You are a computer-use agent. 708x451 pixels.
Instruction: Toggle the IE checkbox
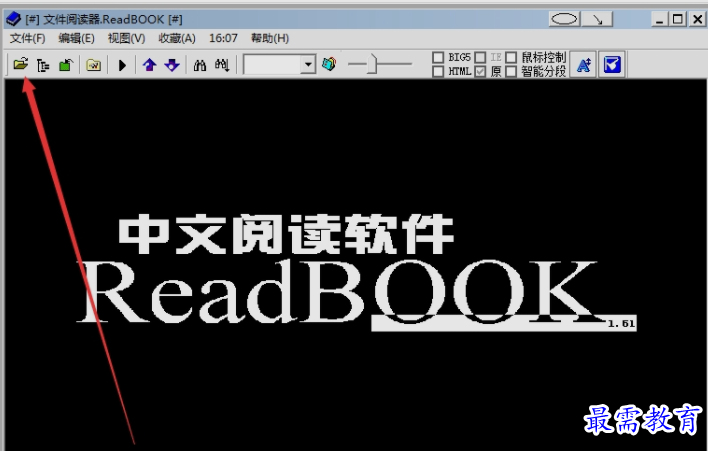click(x=480, y=57)
